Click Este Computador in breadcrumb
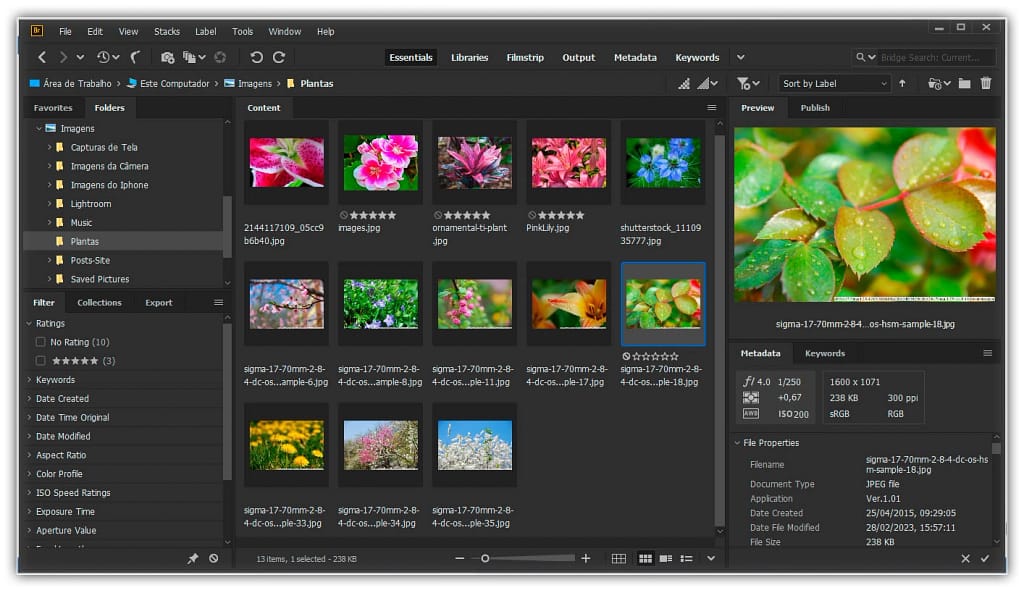 click(175, 84)
